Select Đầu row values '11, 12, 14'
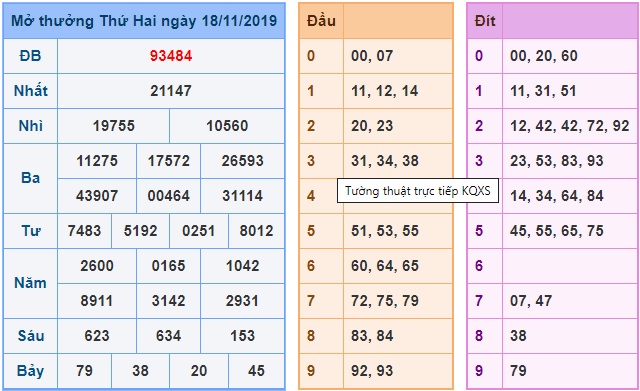This screenshot has height=391, width=640. tap(384, 91)
